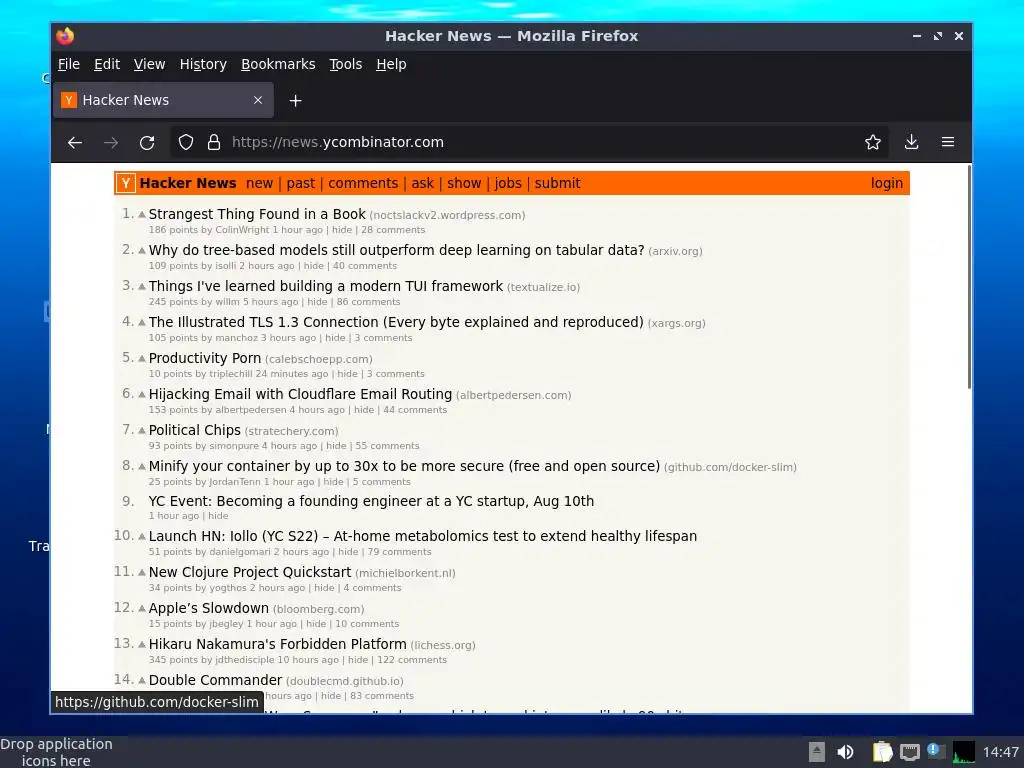1024x768 pixels.
Task: Upvote the Illustrated TLS 1.3 Connection story
Action: point(142,322)
